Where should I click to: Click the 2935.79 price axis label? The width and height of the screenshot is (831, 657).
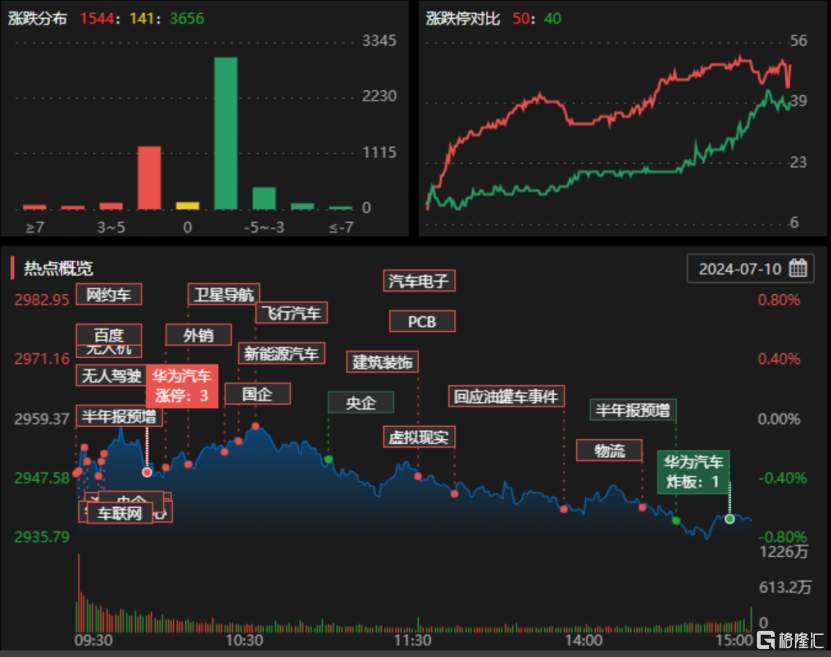42,537
